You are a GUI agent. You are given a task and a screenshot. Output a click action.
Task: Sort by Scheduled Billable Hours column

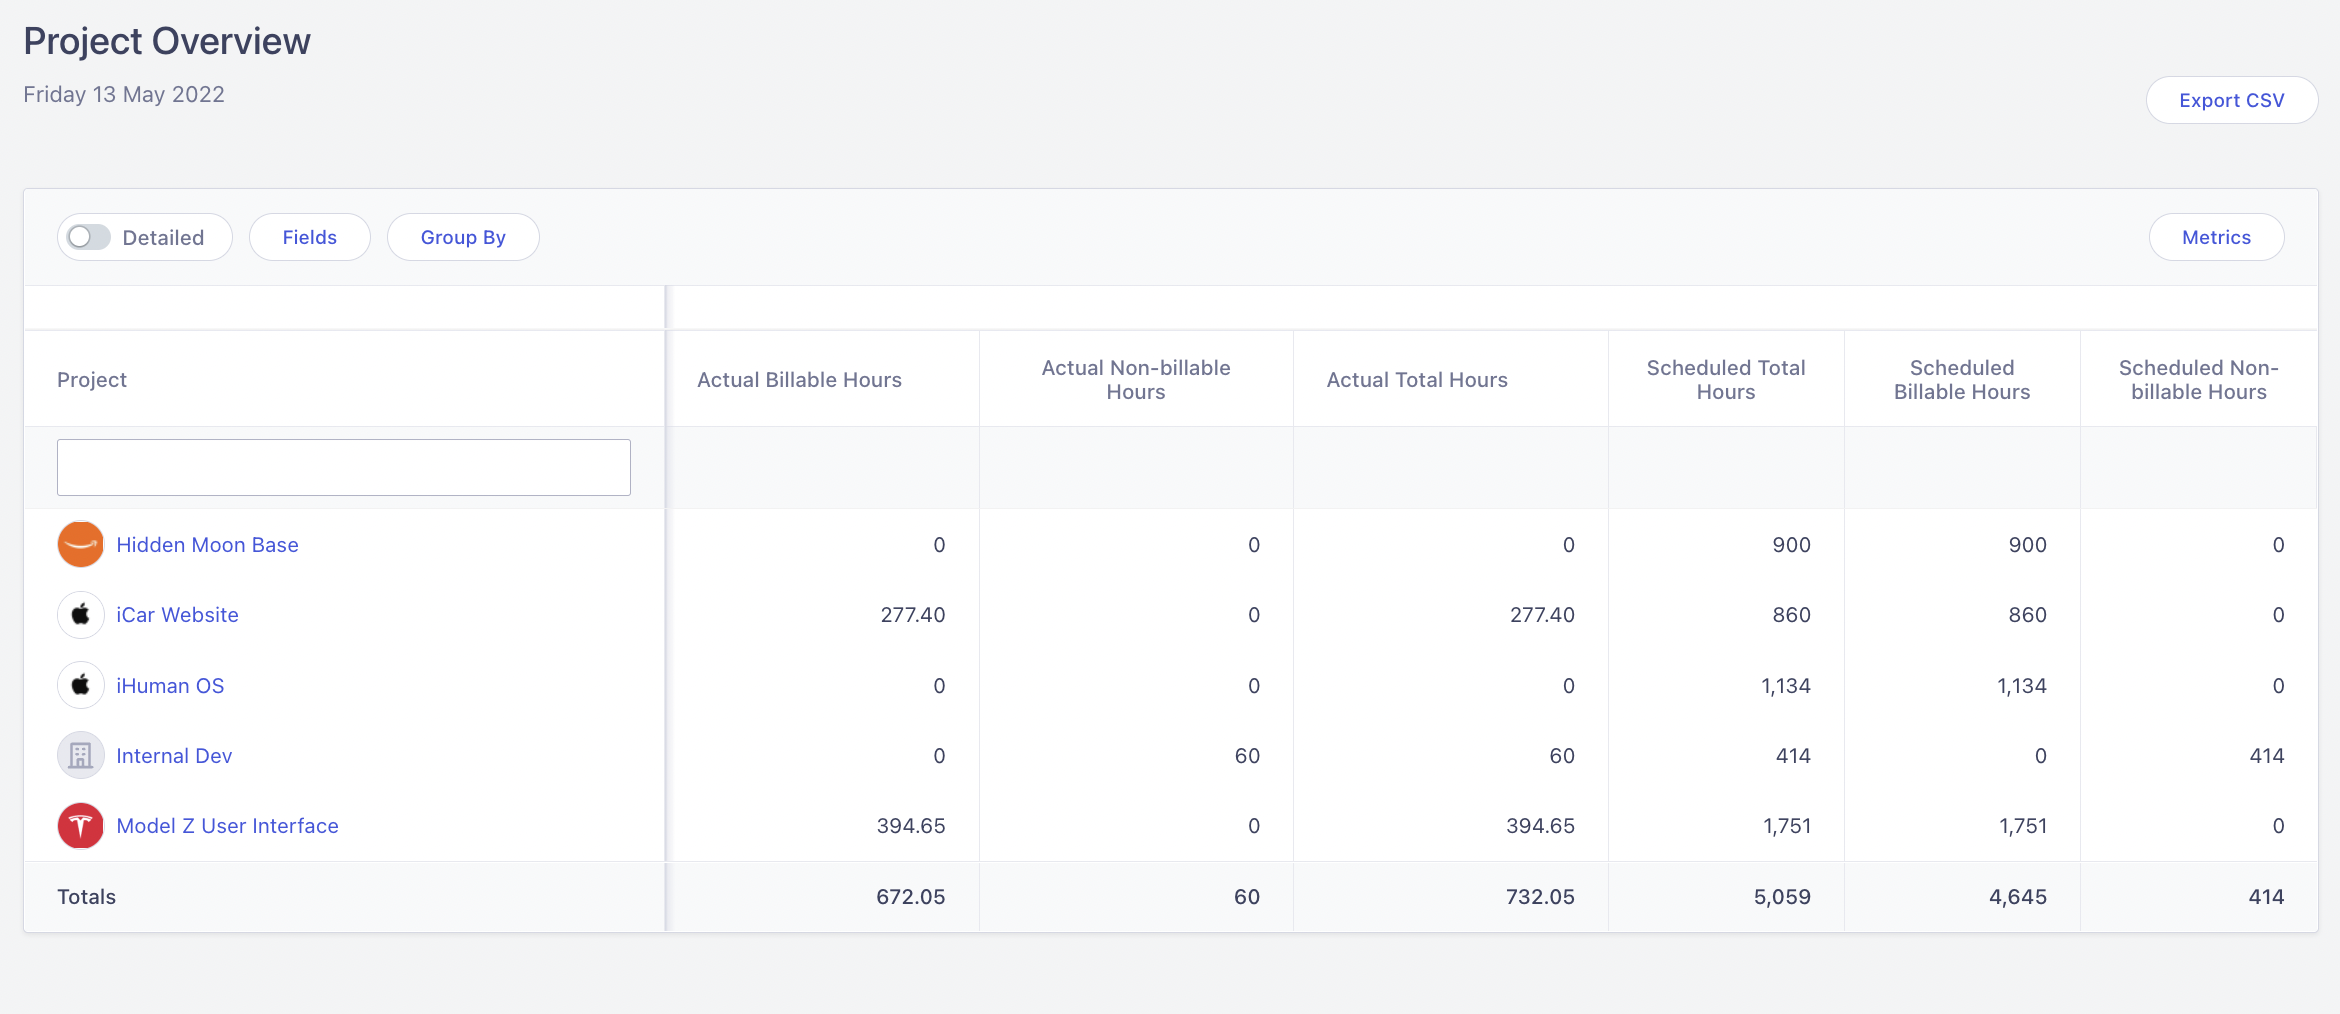pos(1962,380)
